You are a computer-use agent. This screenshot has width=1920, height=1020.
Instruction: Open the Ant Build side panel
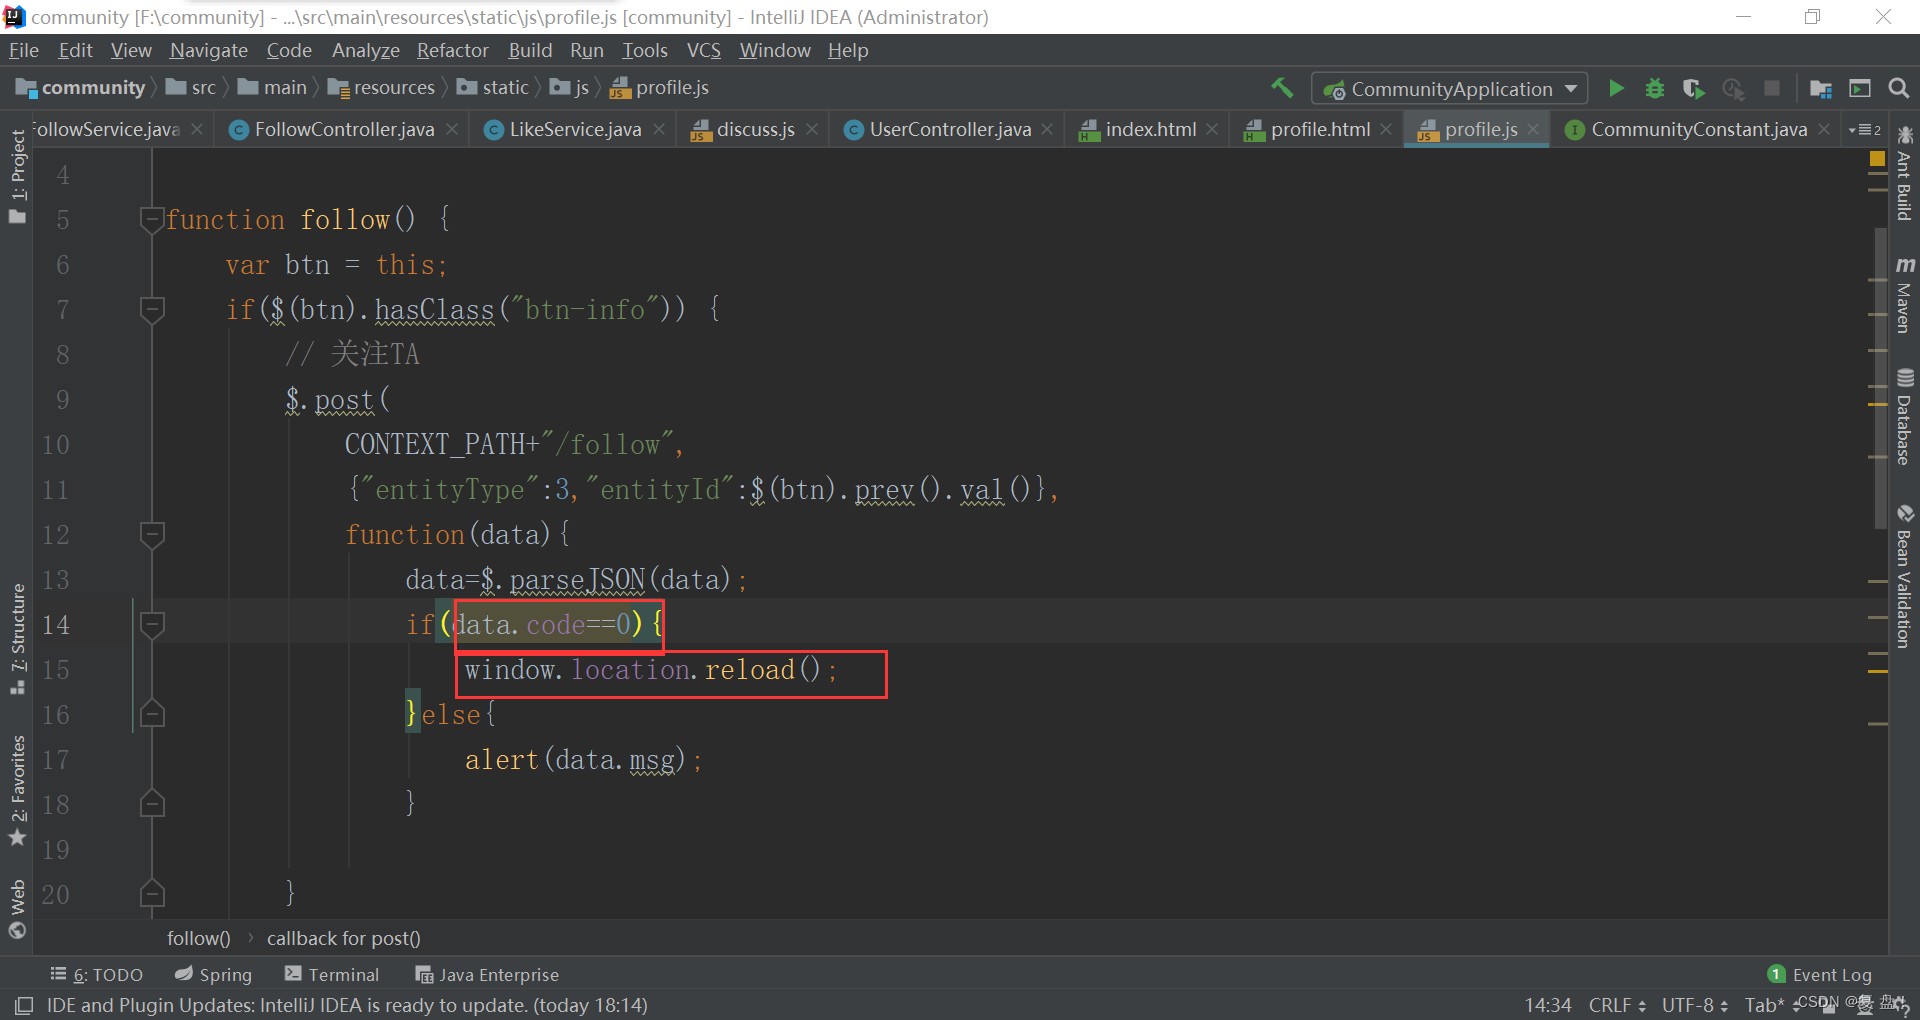point(1904,176)
